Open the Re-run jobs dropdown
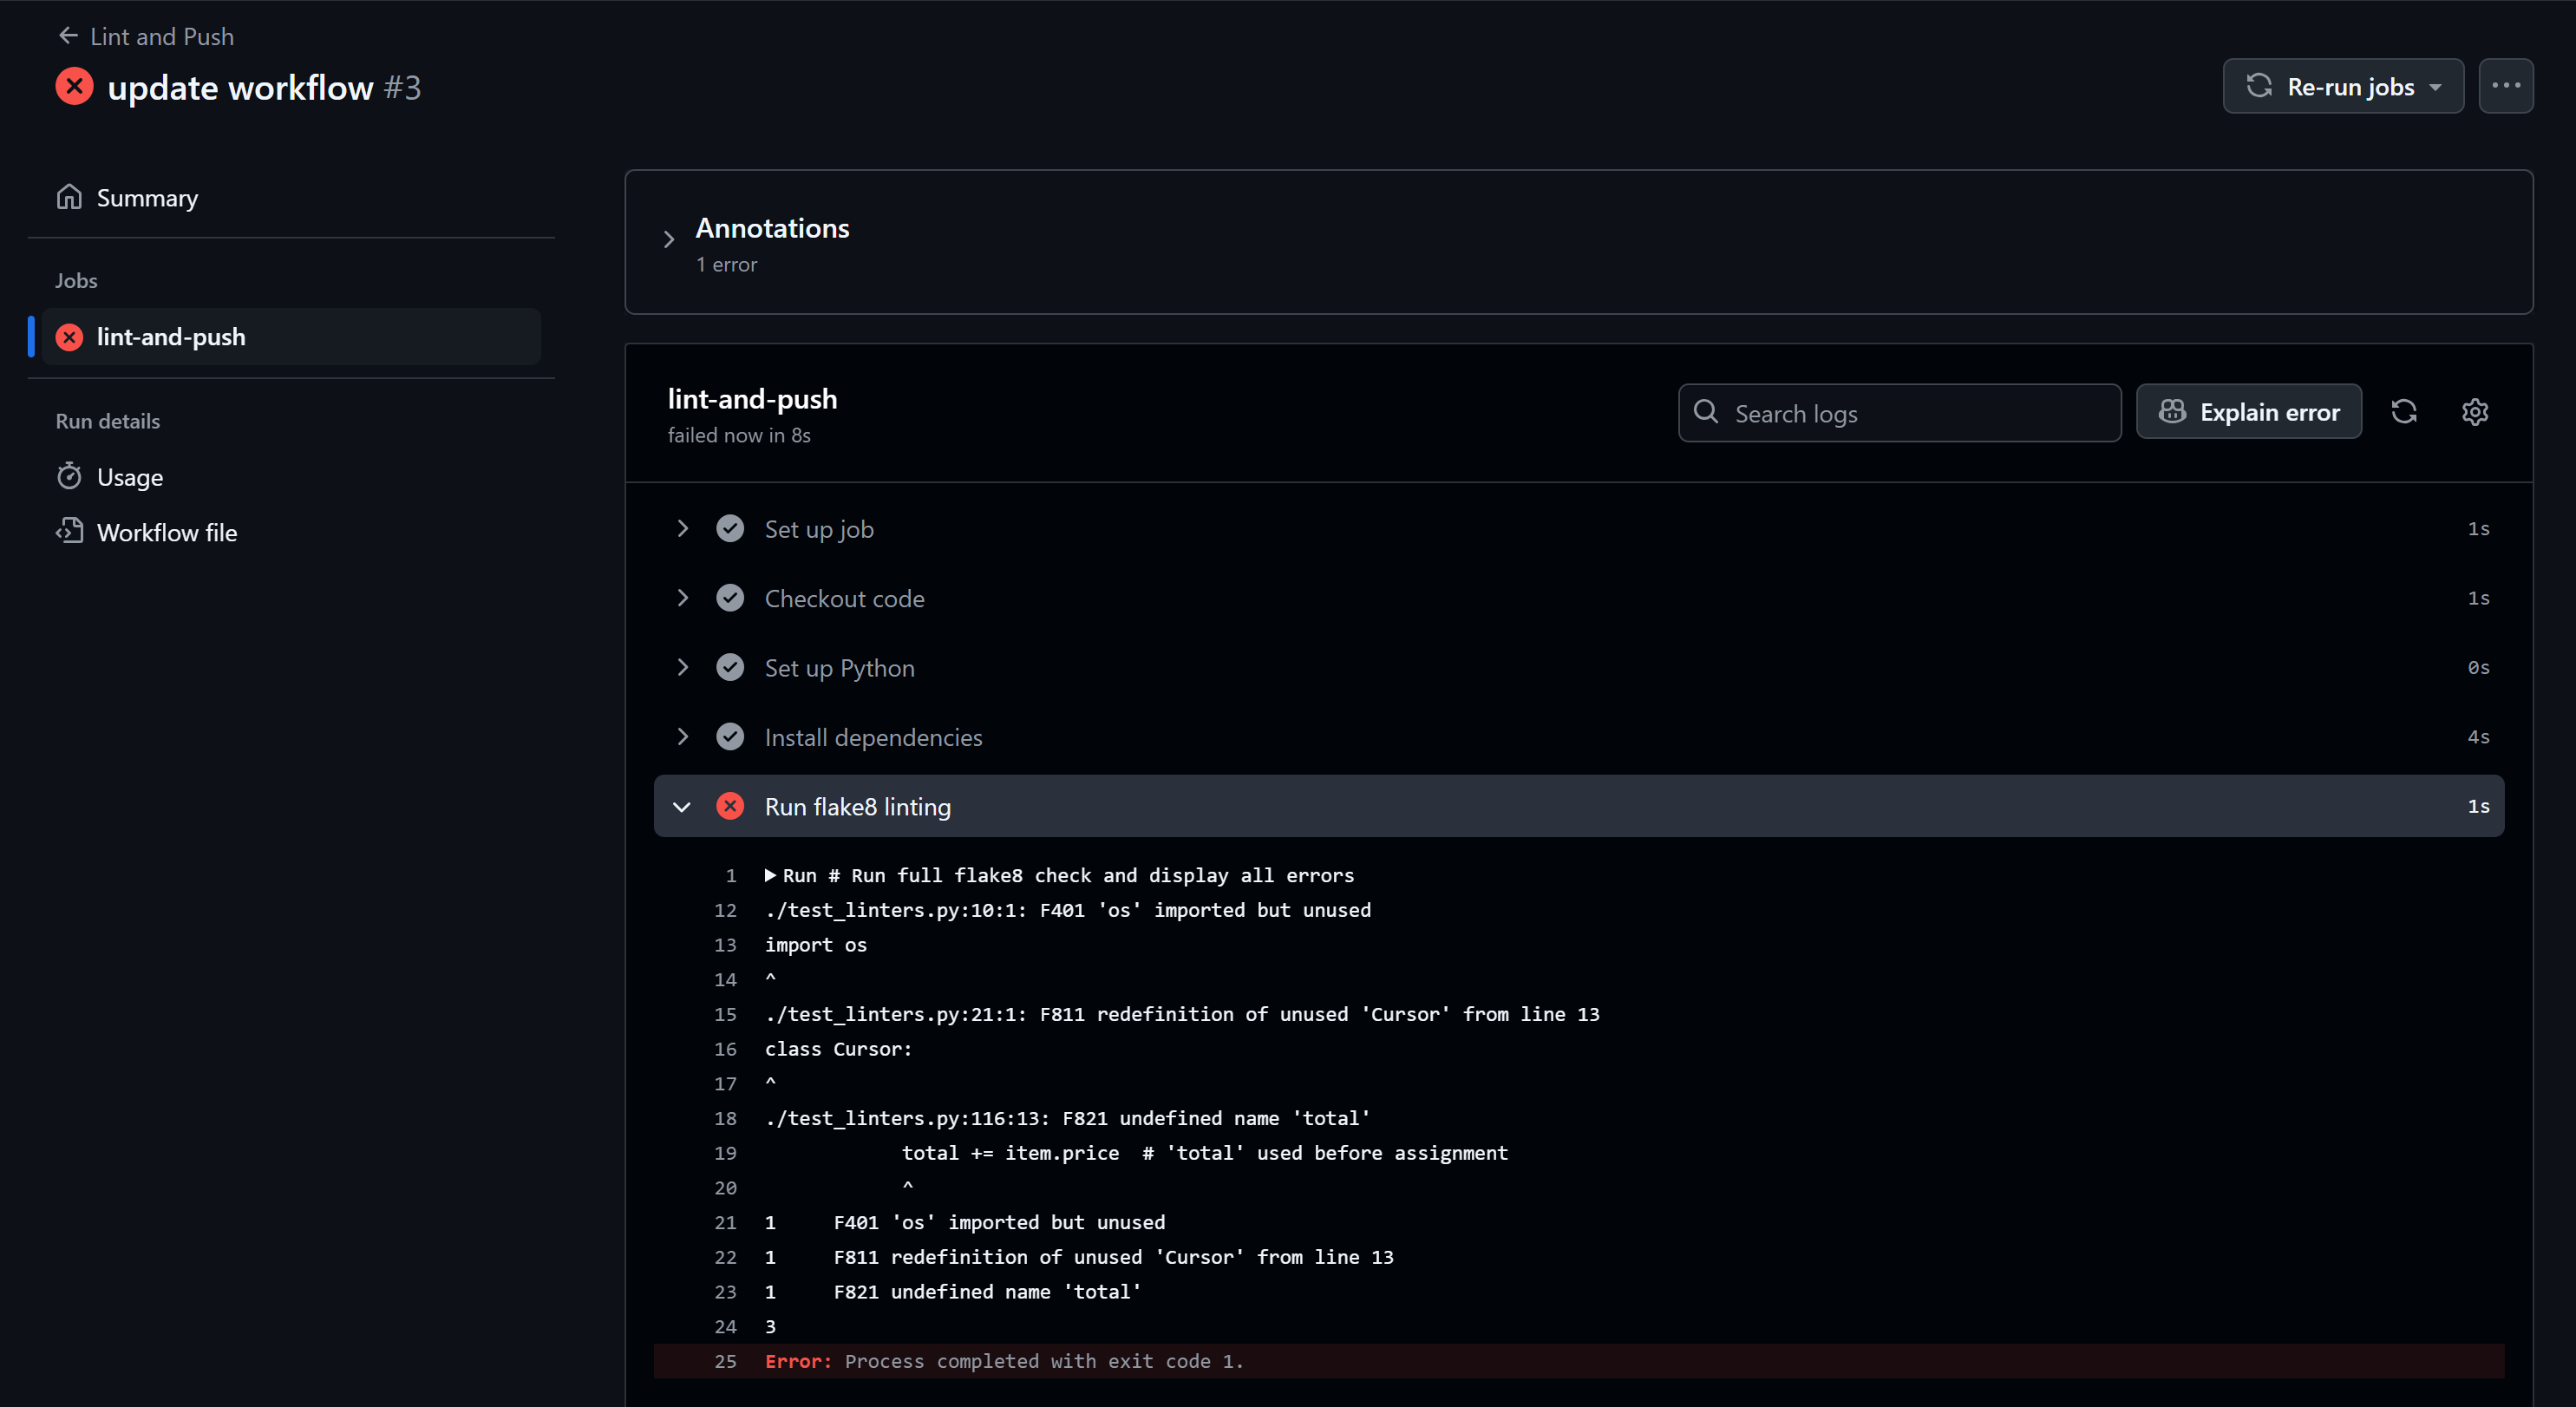 2342,87
